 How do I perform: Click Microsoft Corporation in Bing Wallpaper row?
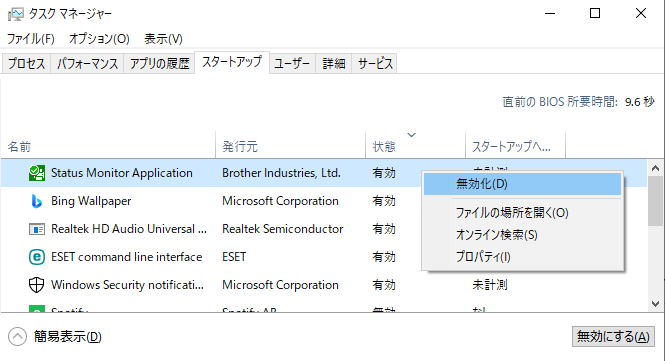[x=280, y=201]
